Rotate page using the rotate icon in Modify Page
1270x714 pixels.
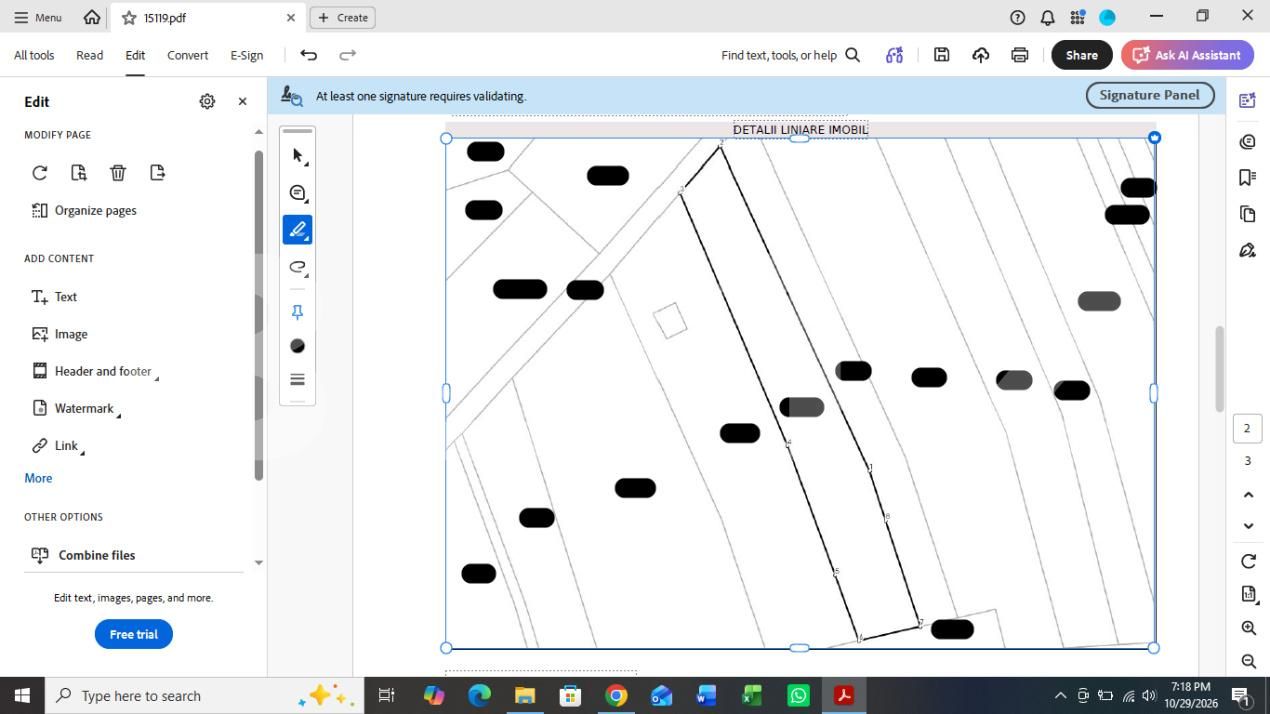pos(40,173)
